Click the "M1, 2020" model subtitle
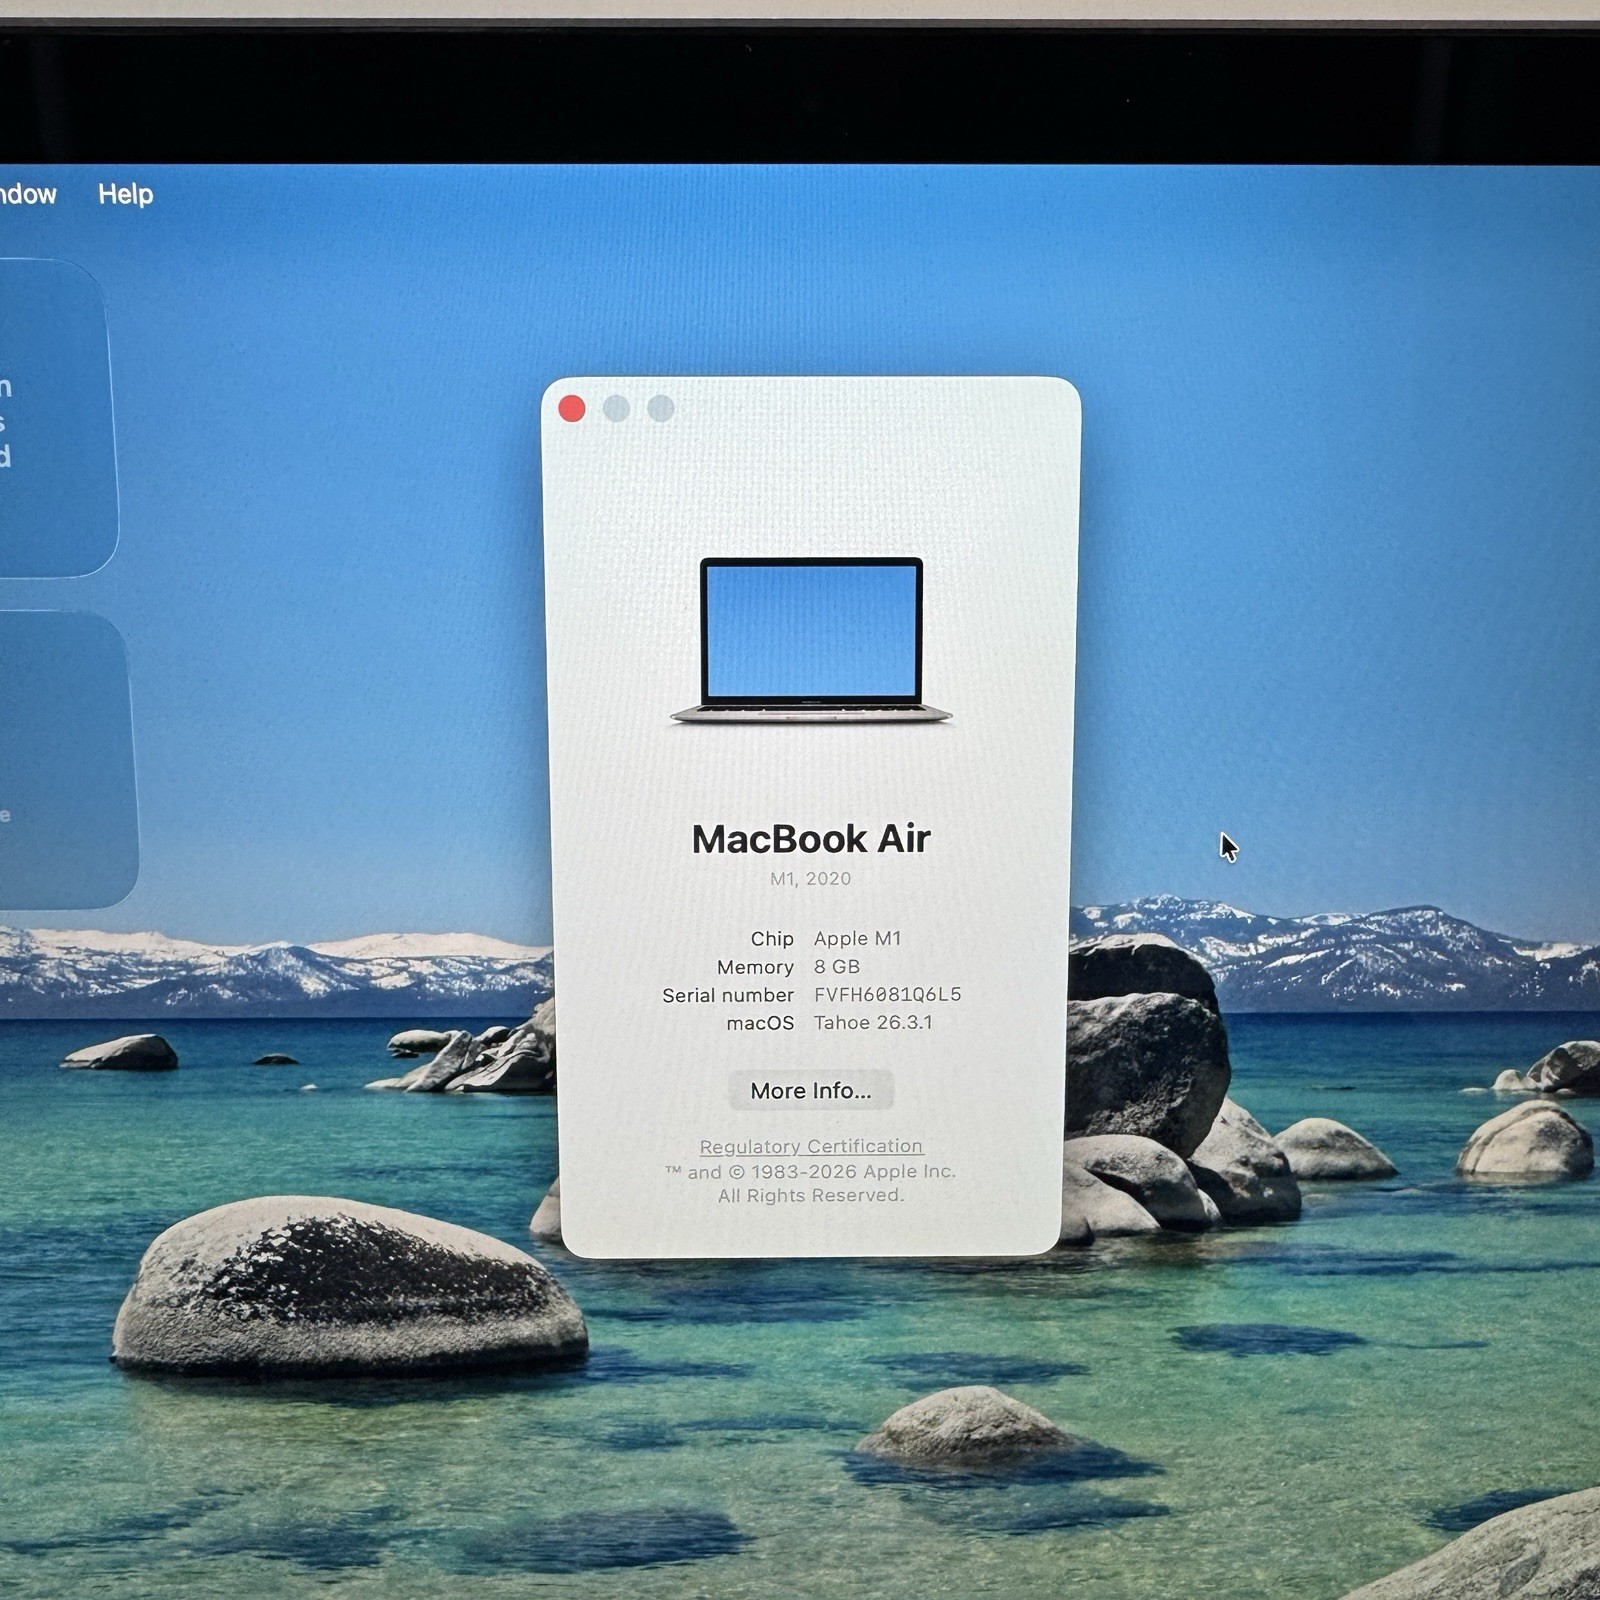This screenshot has width=1600, height=1600. tap(810, 879)
